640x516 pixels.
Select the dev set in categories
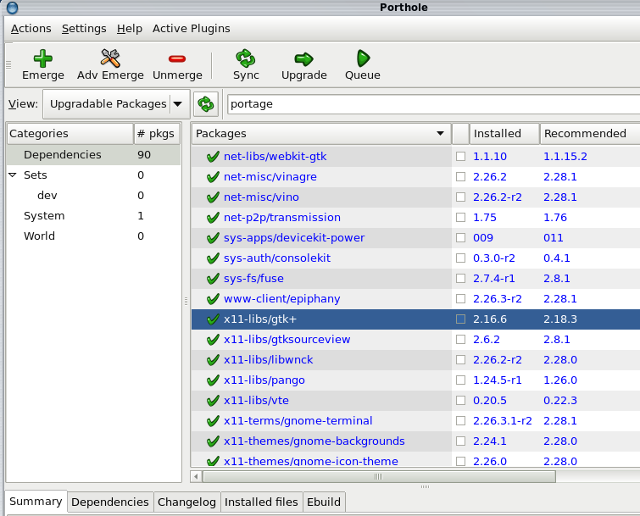pyautogui.click(x=93, y=196)
